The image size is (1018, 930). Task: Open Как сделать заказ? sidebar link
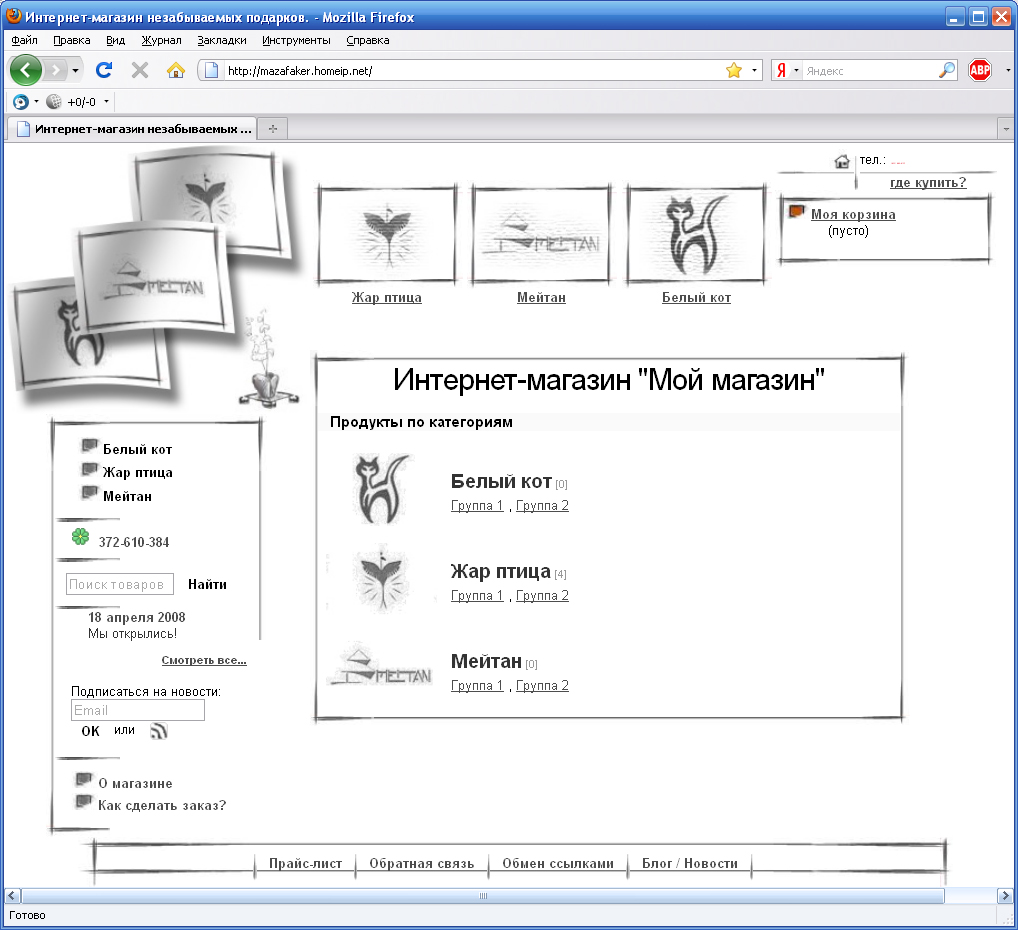click(162, 805)
